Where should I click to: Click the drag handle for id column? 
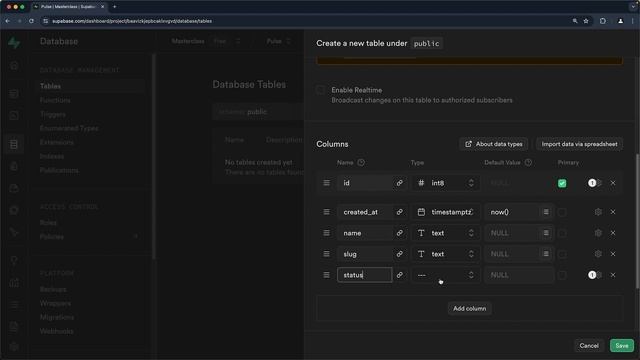[x=327, y=183]
